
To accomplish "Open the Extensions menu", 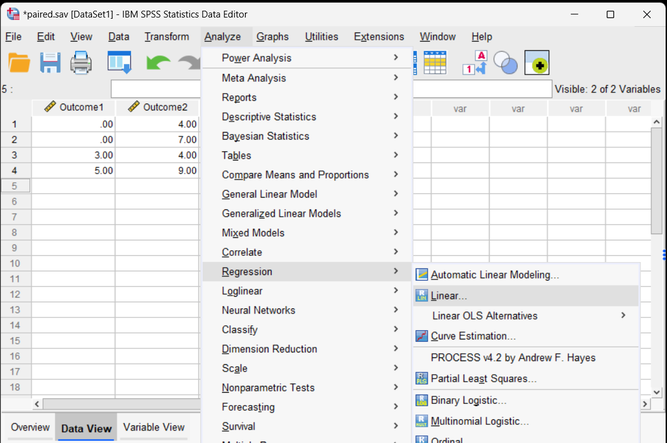I will coord(379,37).
